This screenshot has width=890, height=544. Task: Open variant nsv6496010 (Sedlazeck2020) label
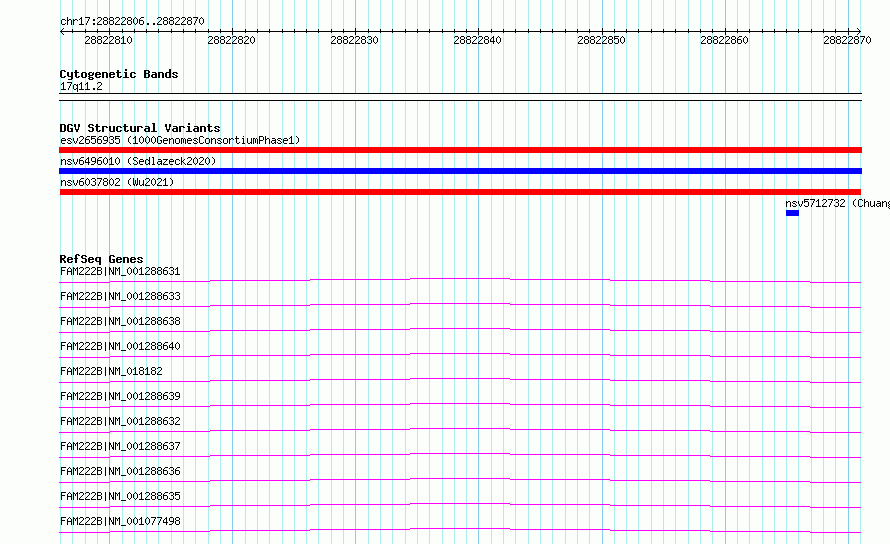coord(138,161)
